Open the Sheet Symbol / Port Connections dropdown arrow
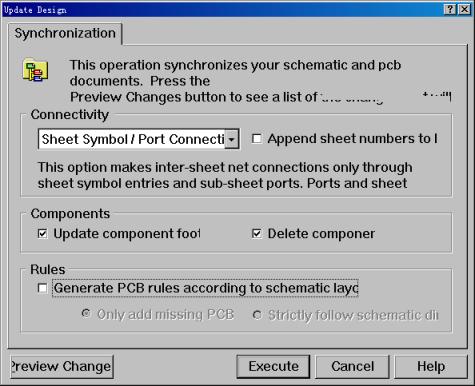The width and height of the screenshot is (475, 386). click(x=231, y=139)
